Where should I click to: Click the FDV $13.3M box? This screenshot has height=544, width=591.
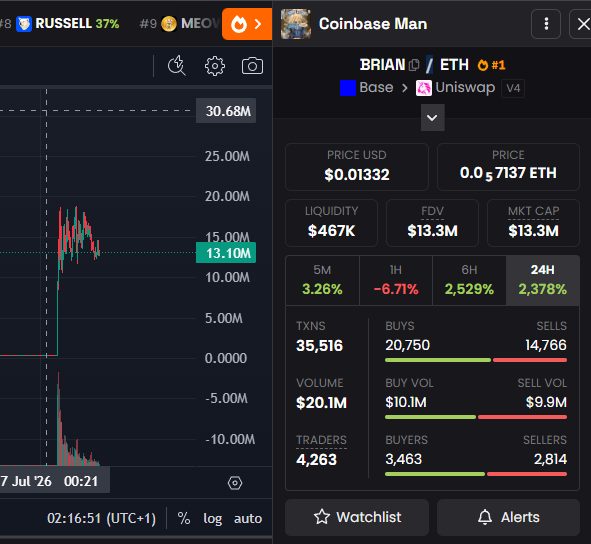pyautogui.click(x=432, y=223)
